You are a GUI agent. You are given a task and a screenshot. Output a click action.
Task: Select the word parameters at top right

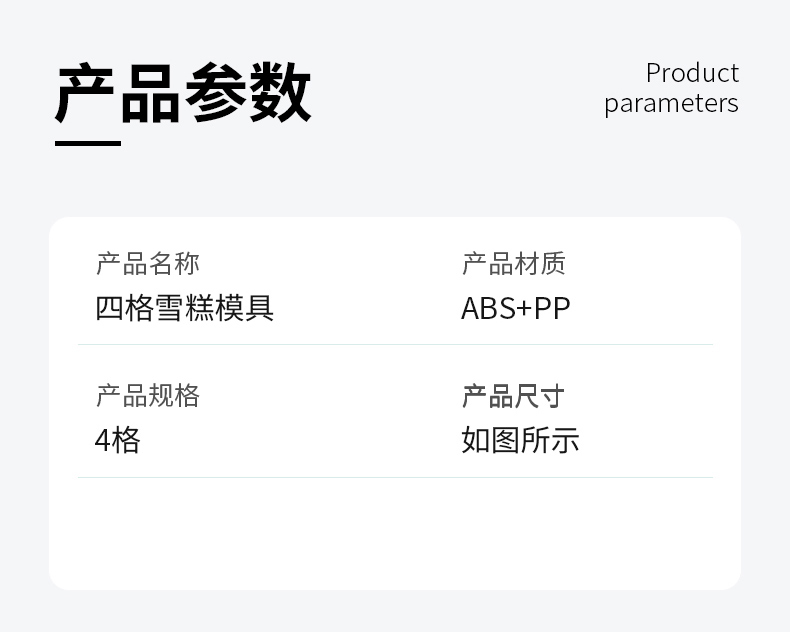[x=672, y=104]
